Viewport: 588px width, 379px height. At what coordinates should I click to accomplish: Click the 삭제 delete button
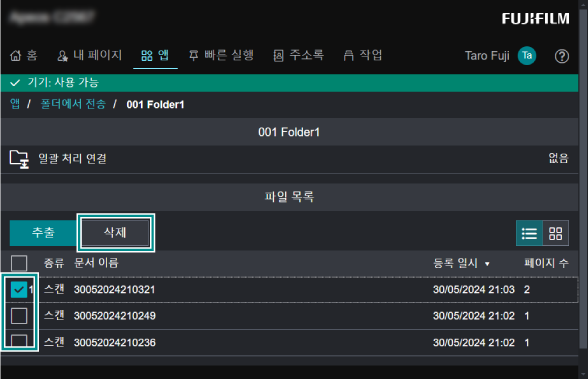116,232
